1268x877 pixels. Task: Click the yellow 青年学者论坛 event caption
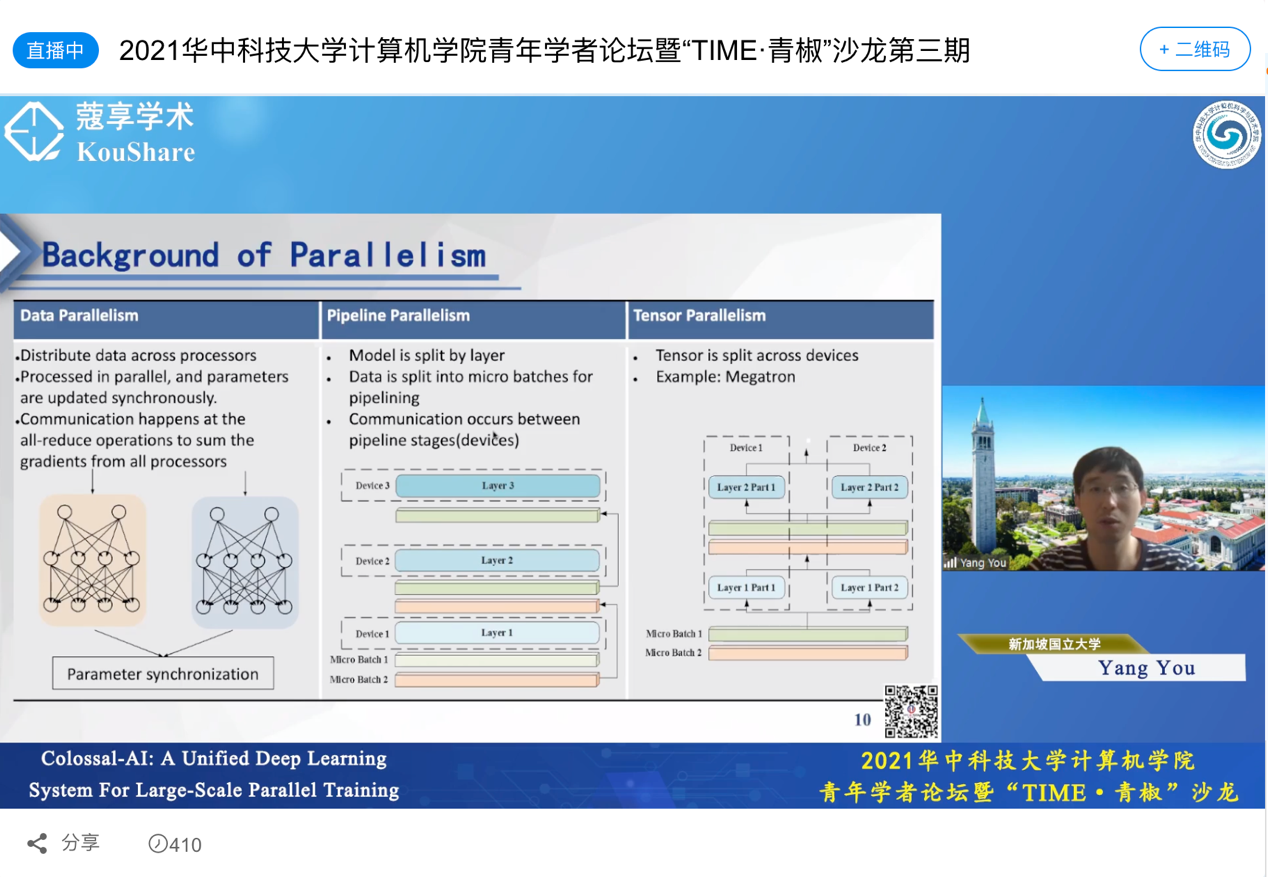(x=1028, y=776)
